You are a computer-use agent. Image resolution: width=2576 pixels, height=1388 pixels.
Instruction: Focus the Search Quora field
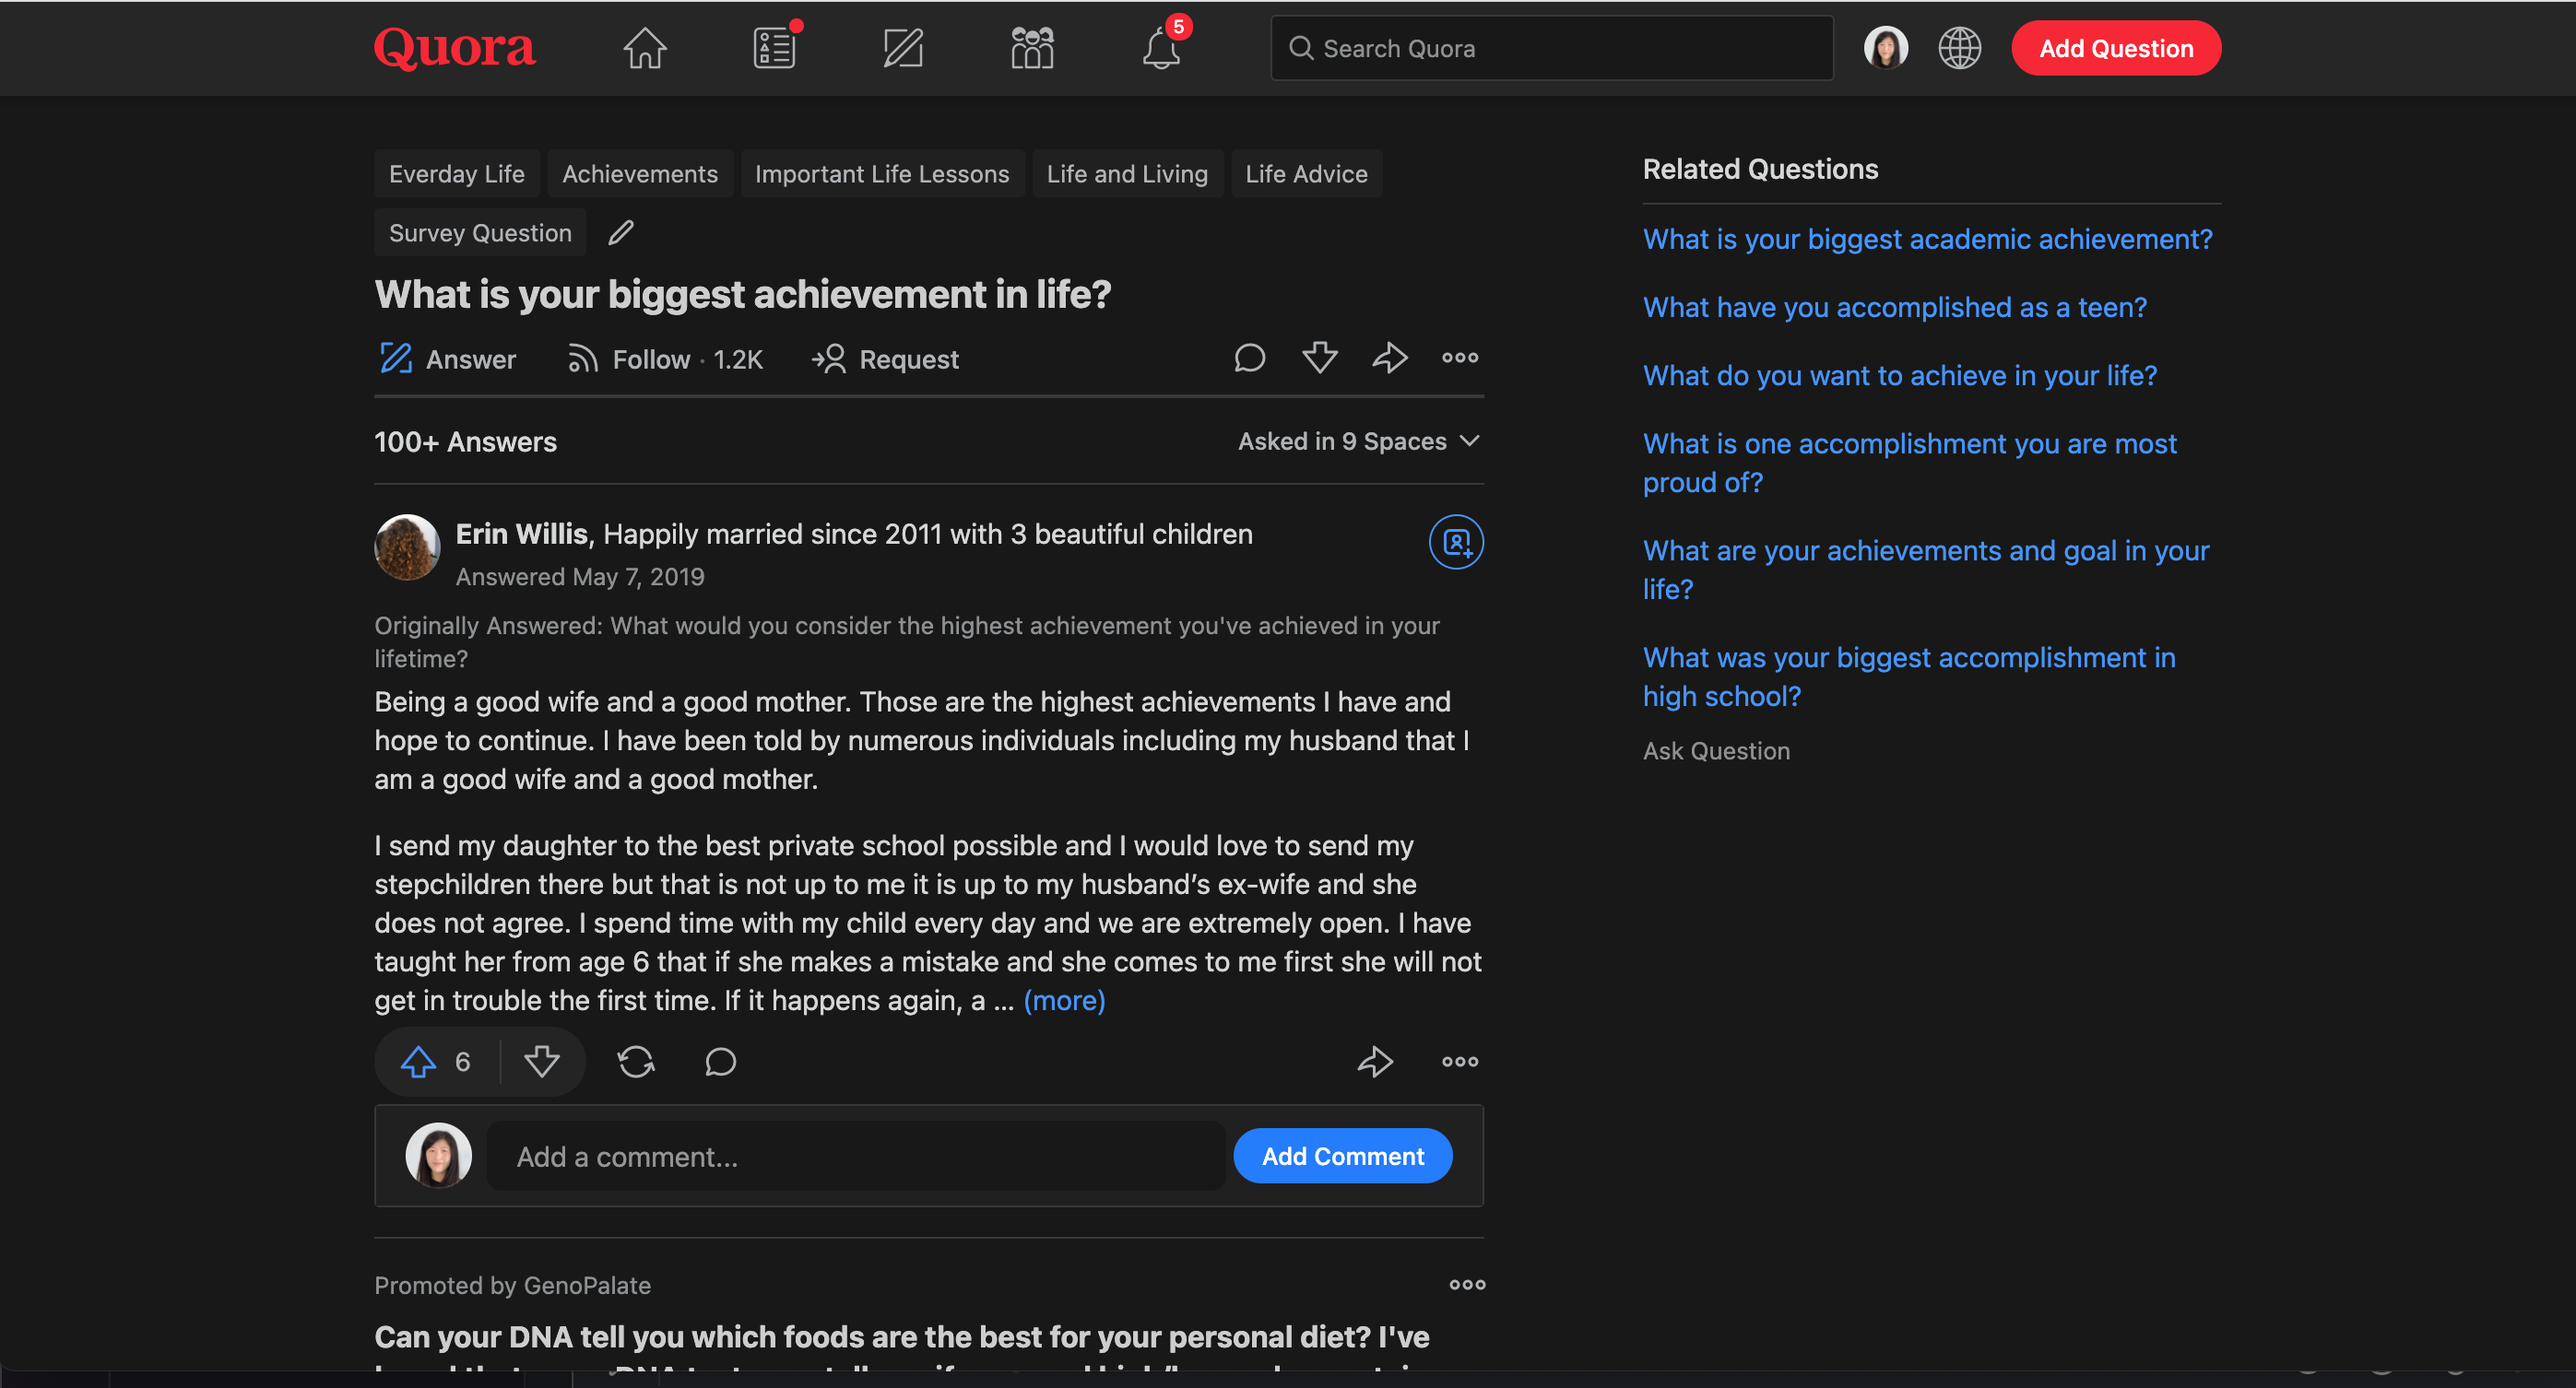tap(1550, 48)
